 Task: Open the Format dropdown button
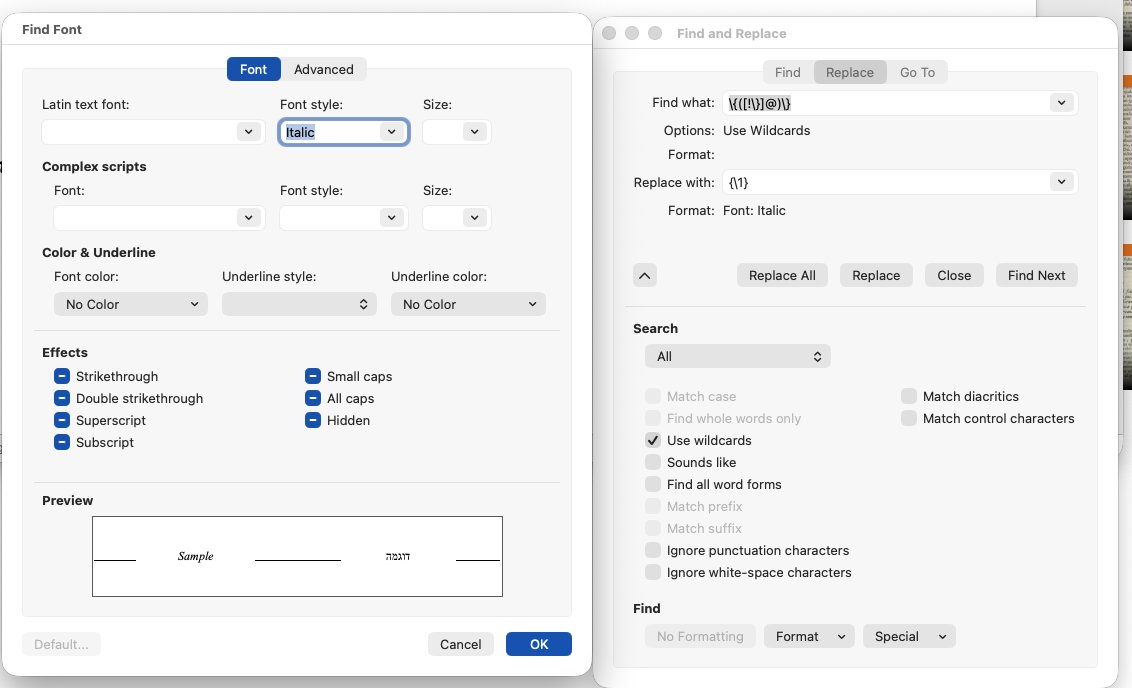[x=809, y=637]
